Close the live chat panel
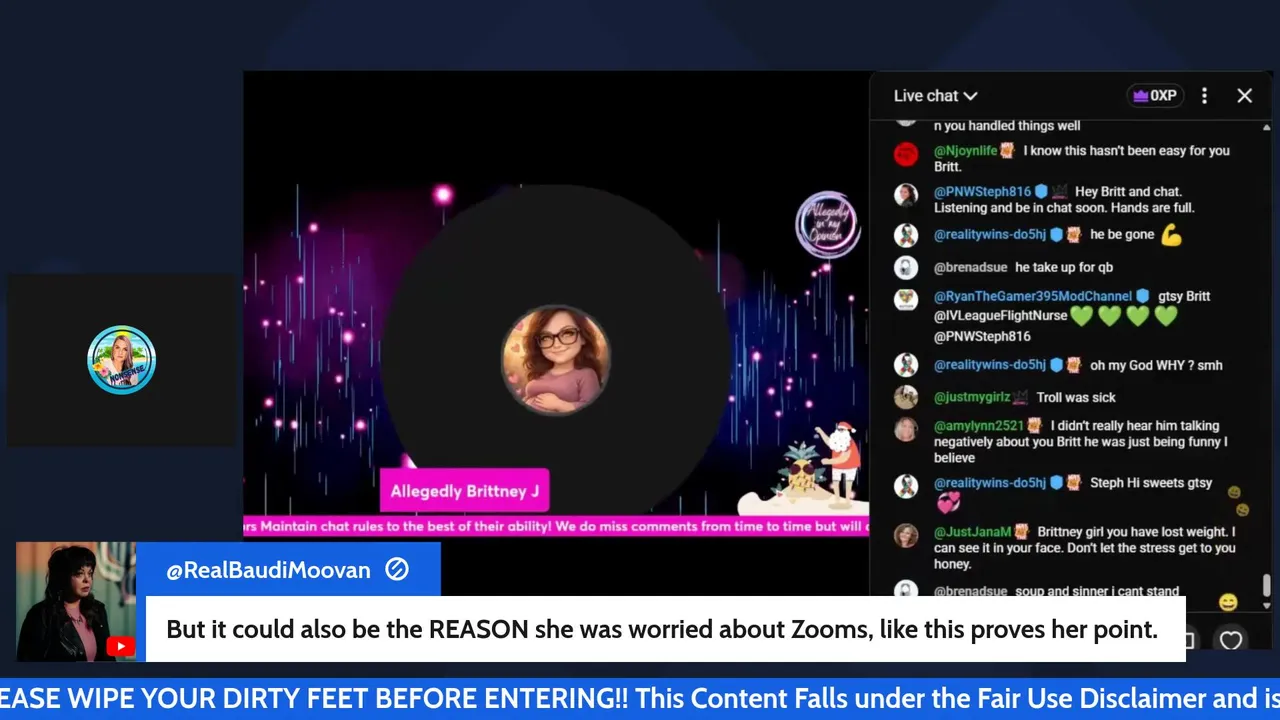1280x720 pixels. pyautogui.click(x=1244, y=96)
